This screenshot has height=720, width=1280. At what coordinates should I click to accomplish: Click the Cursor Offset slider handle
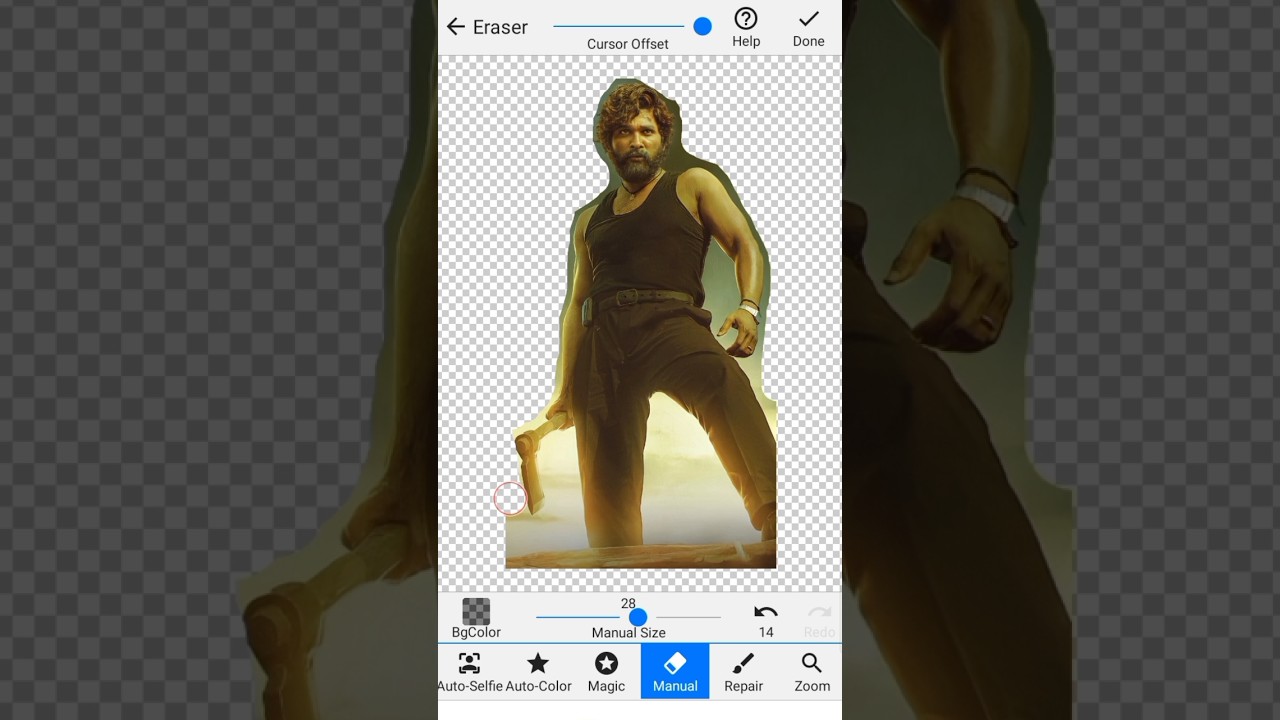(x=703, y=27)
